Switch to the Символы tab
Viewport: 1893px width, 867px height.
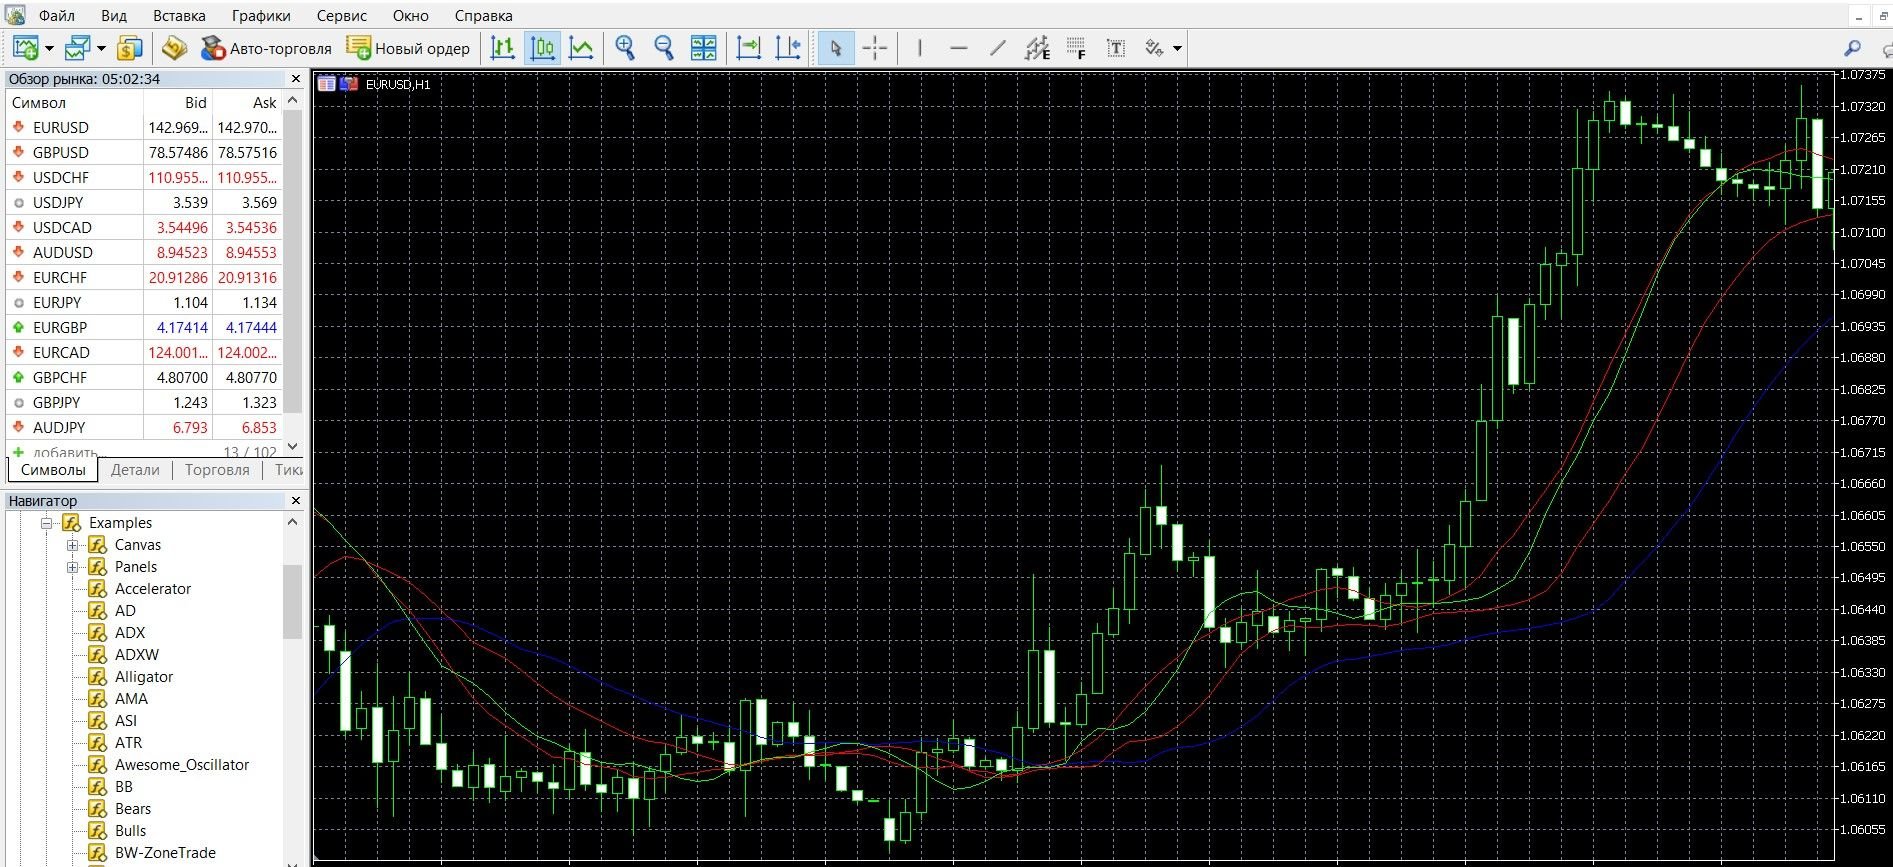point(53,470)
